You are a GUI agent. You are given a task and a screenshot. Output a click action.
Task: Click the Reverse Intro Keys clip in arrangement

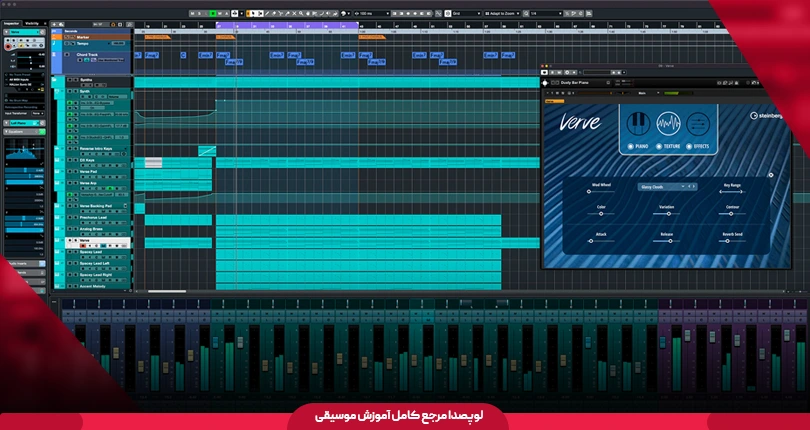click(x=207, y=150)
